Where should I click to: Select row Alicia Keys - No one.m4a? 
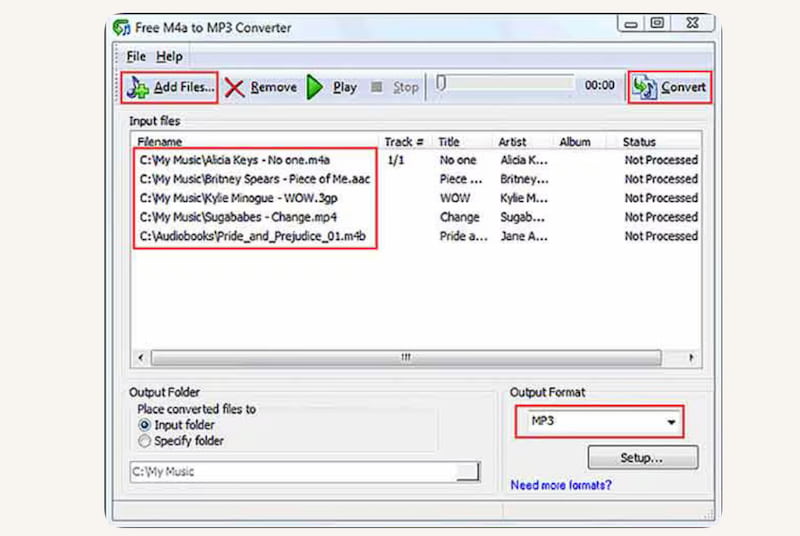pyautogui.click(x=415, y=160)
